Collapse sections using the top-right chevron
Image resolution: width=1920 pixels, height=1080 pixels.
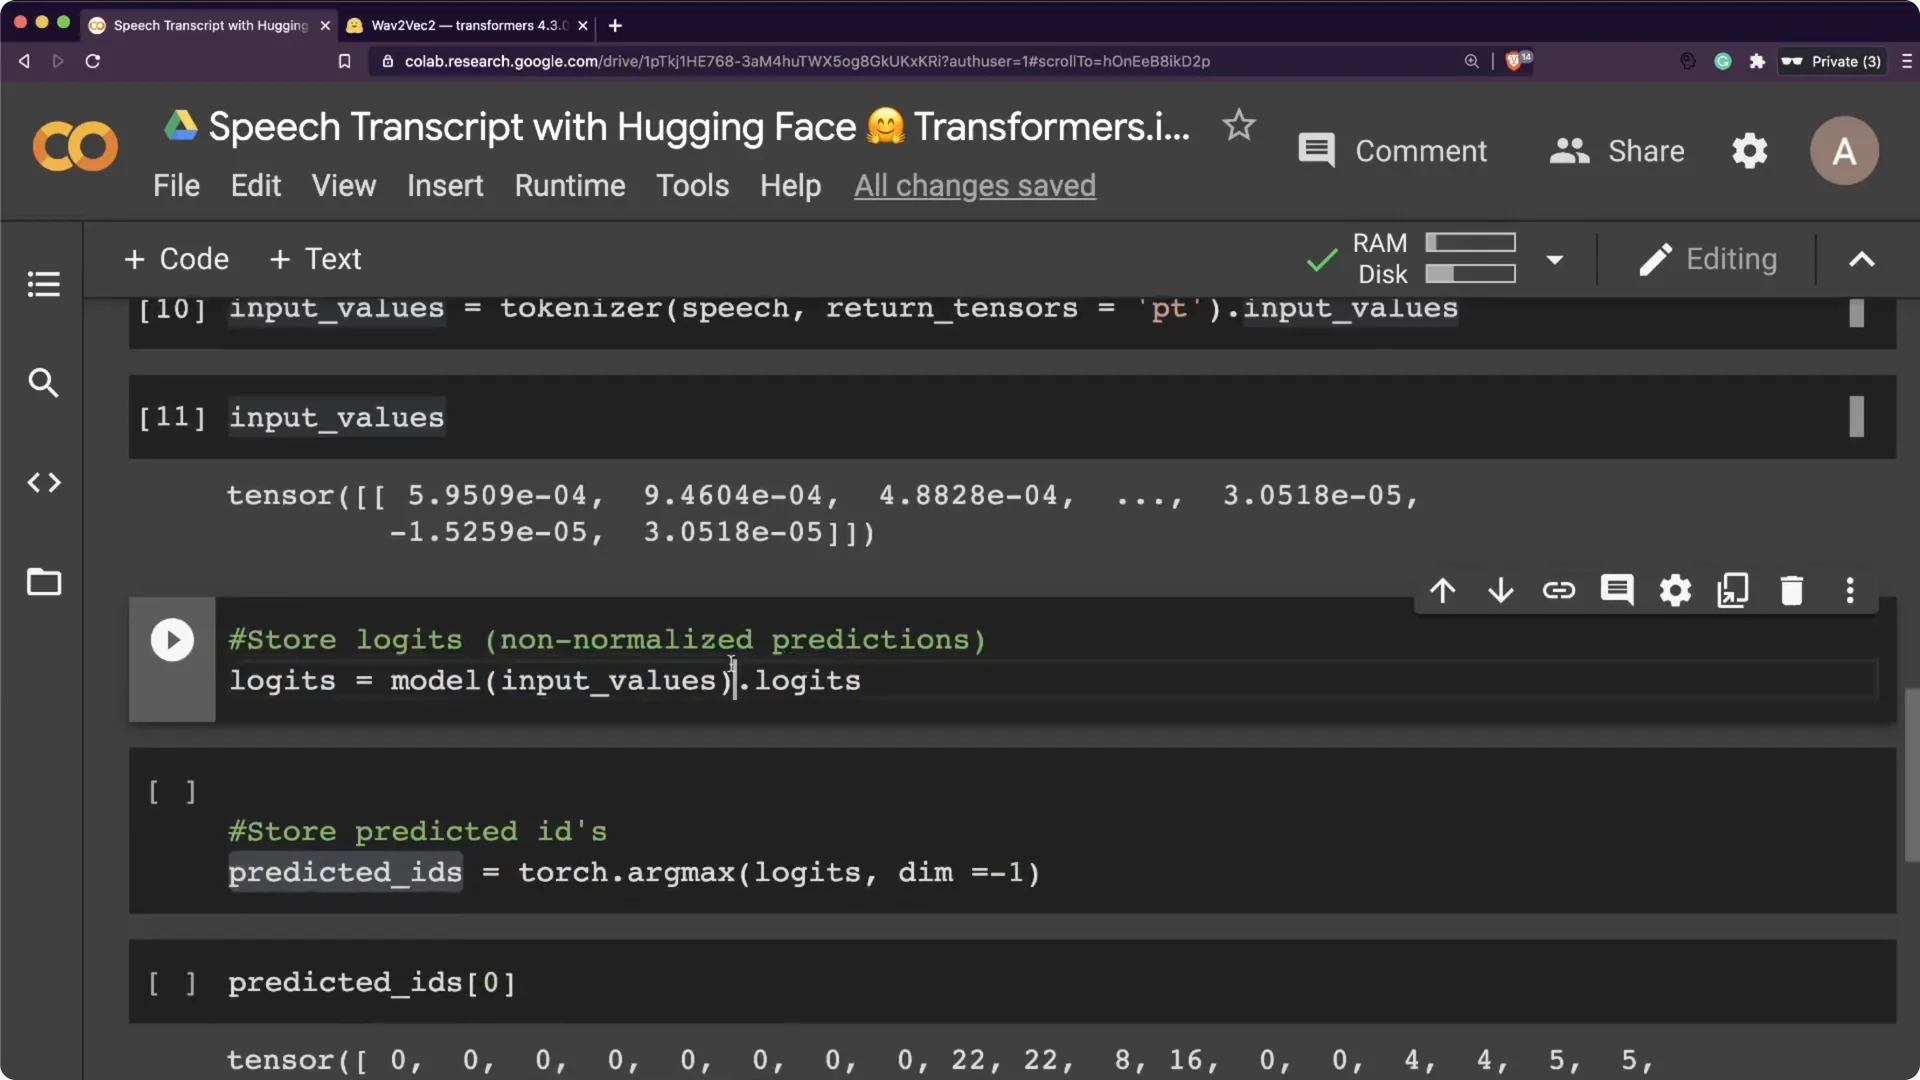pyautogui.click(x=1861, y=259)
